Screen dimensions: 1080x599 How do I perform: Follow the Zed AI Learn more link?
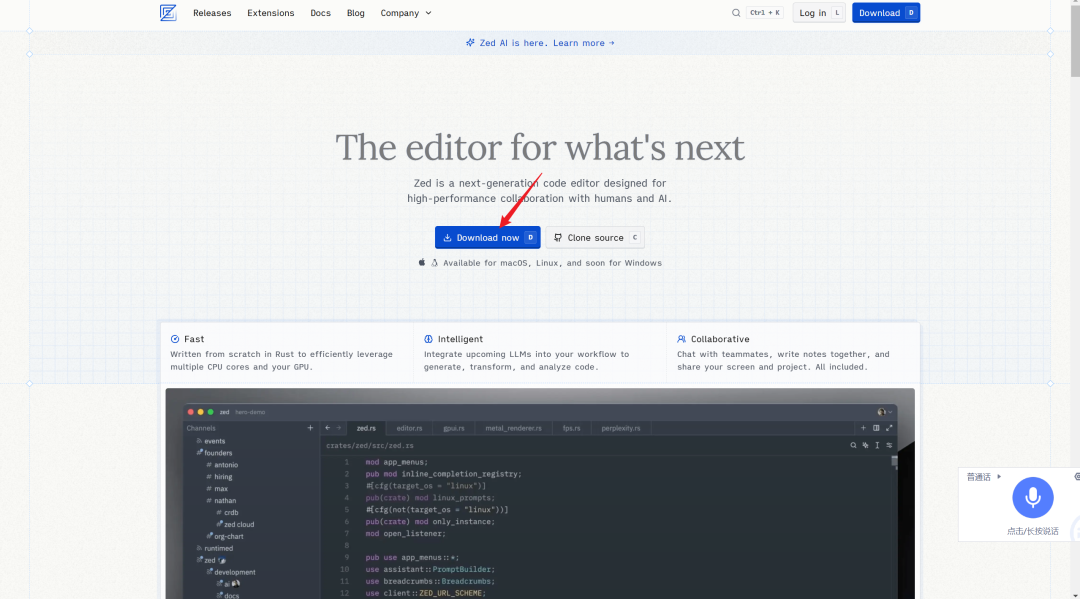click(583, 43)
